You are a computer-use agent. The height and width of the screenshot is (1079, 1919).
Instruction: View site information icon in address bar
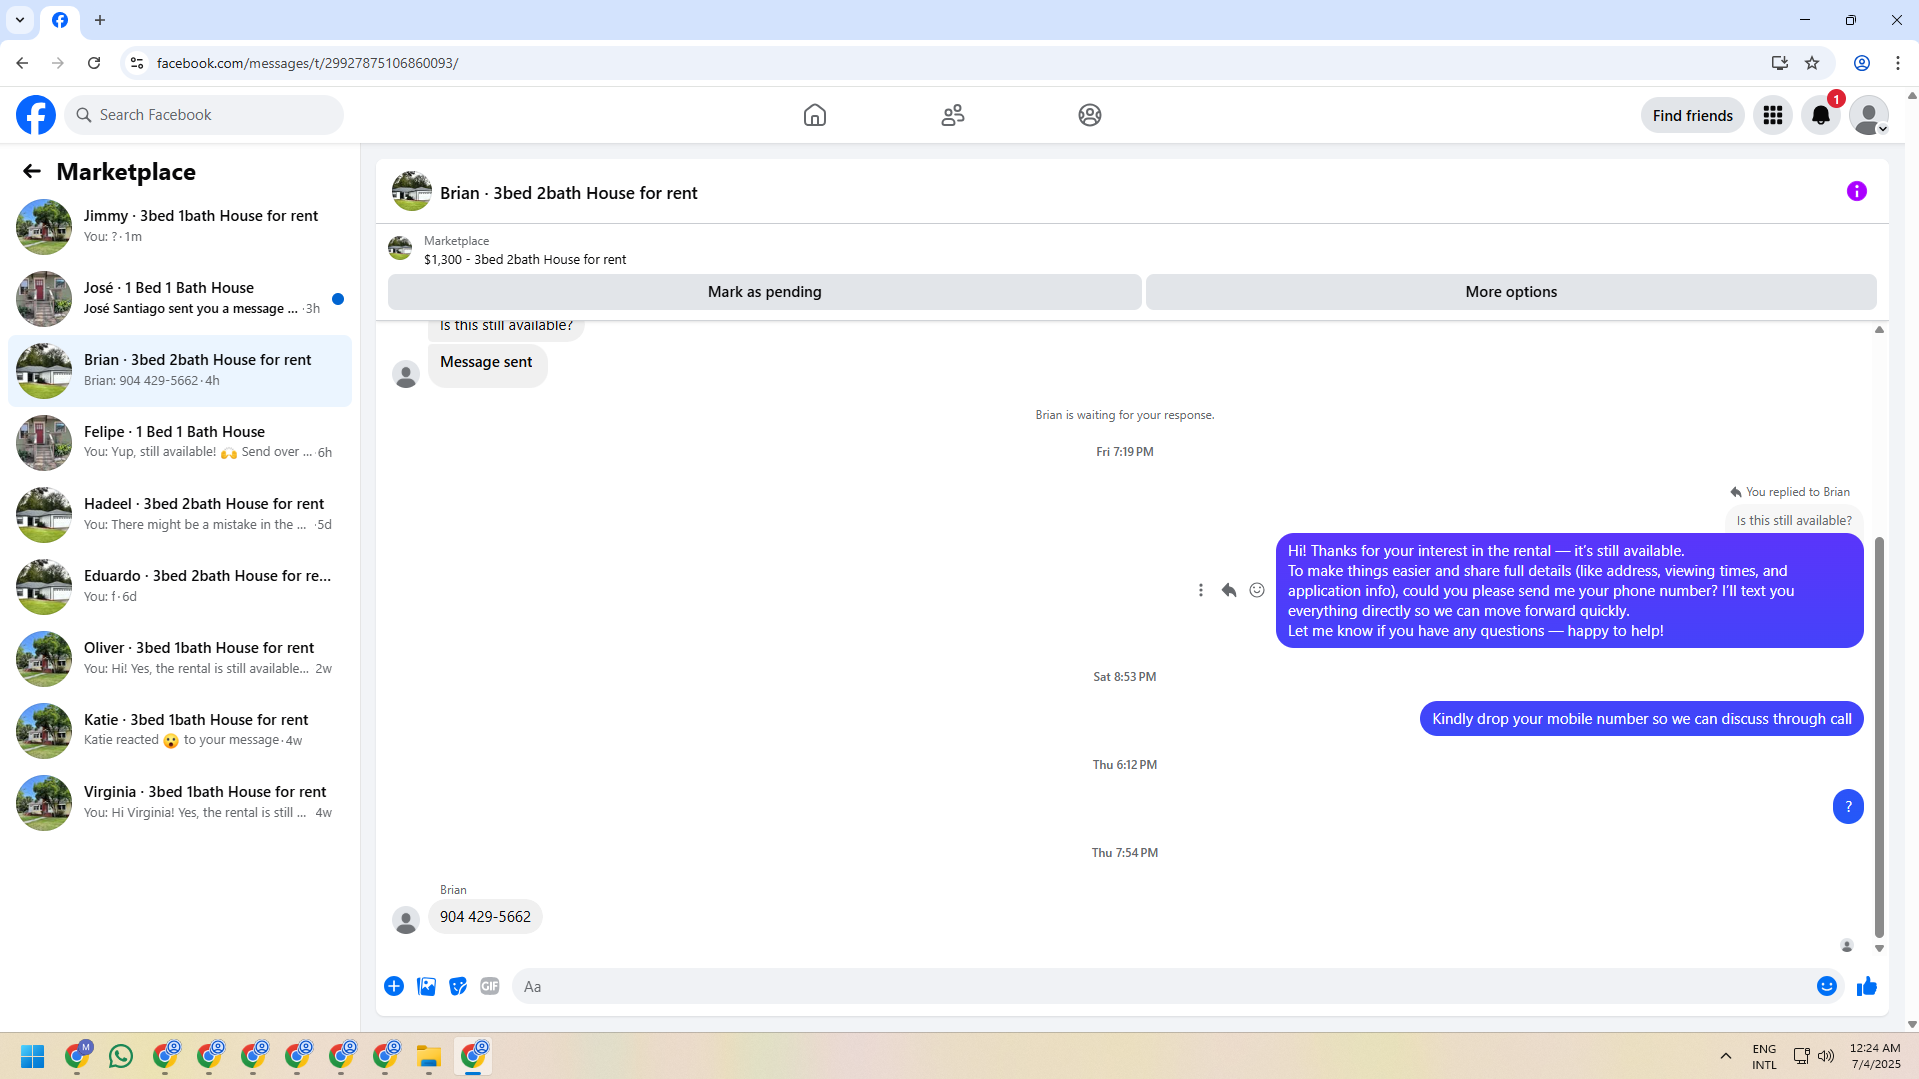(x=137, y=63)
